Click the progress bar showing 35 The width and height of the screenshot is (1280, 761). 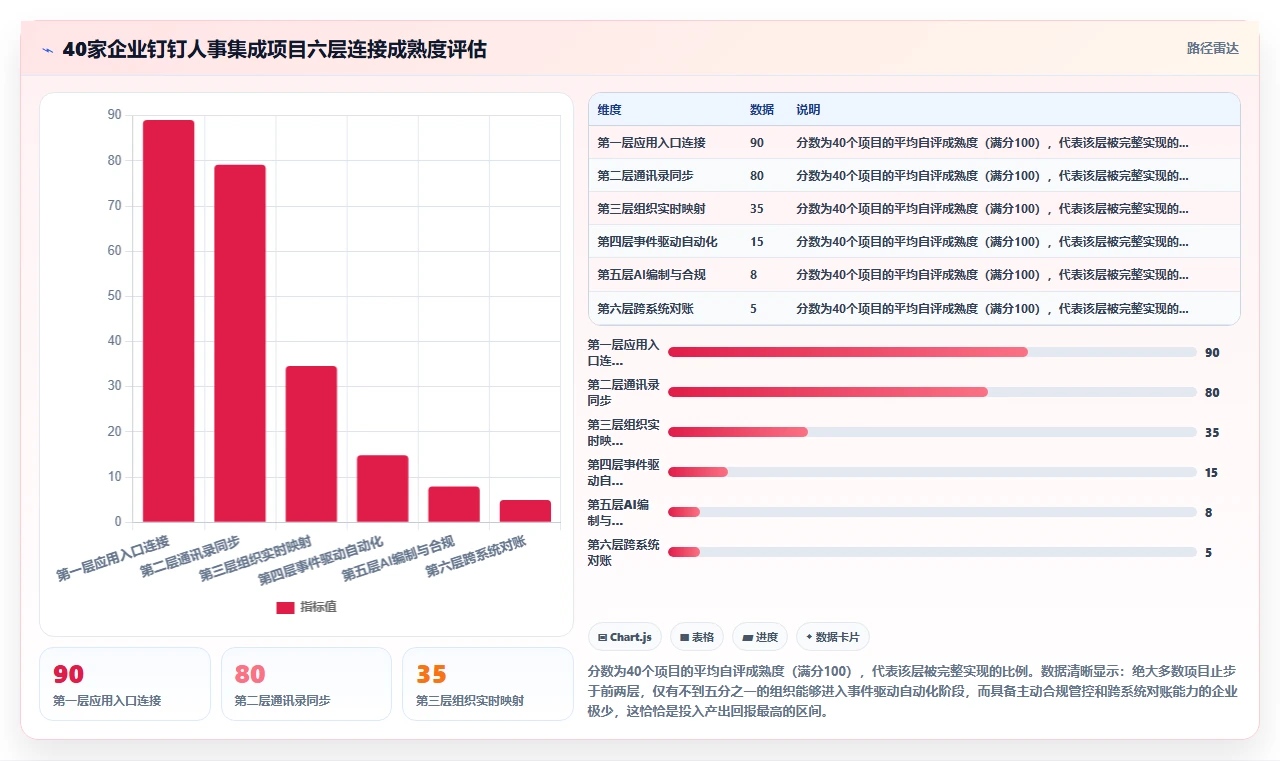pos(932,432)
